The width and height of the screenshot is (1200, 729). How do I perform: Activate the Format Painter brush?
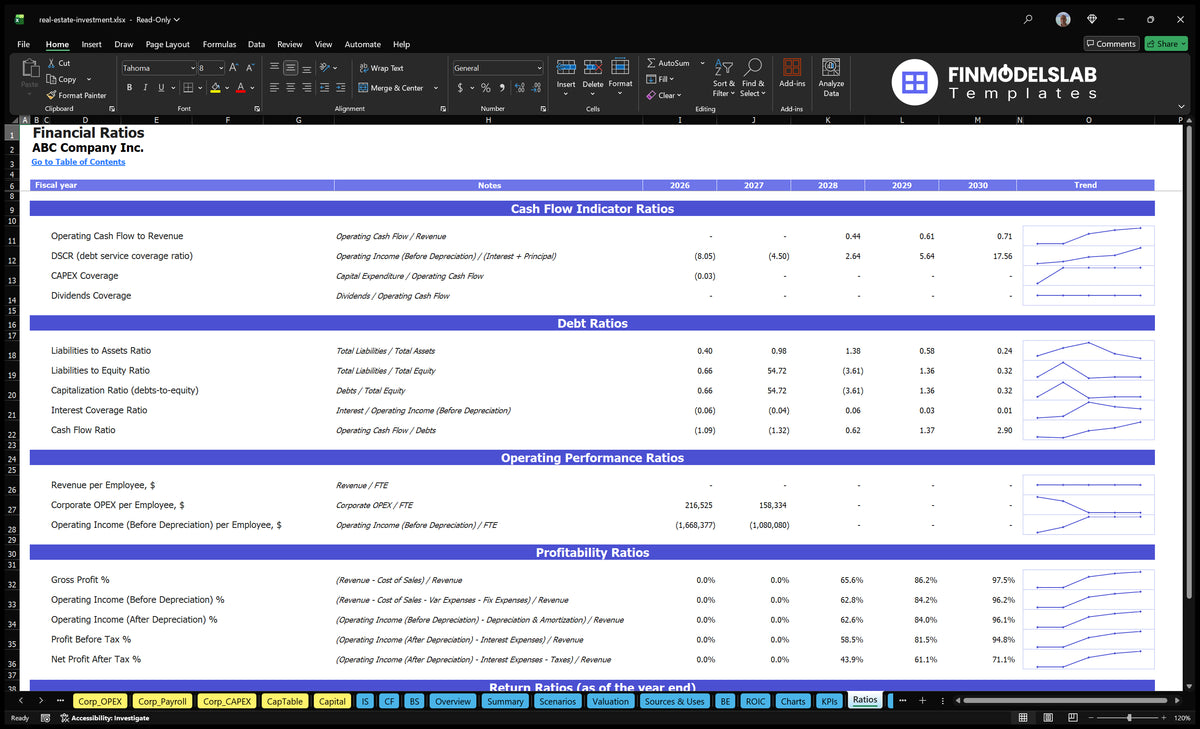click(x=51, y=95)
